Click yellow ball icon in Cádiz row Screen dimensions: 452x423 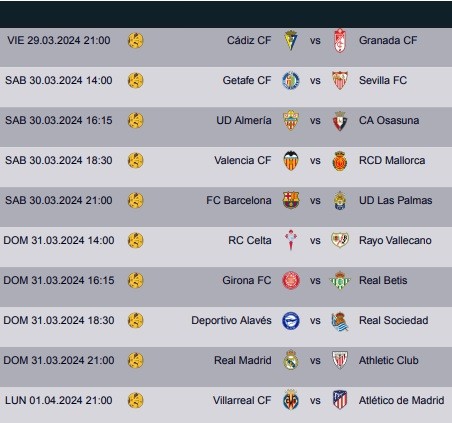(x=136, y=41)
